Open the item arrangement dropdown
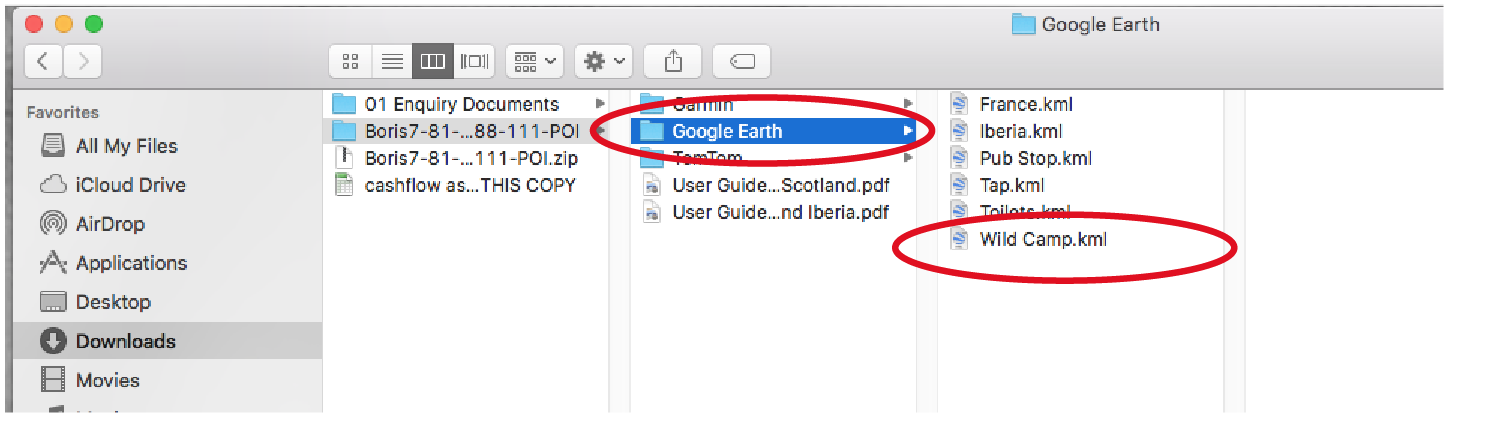The height and width of the screenshot is (440, 1511). click(x=536, y=62)
